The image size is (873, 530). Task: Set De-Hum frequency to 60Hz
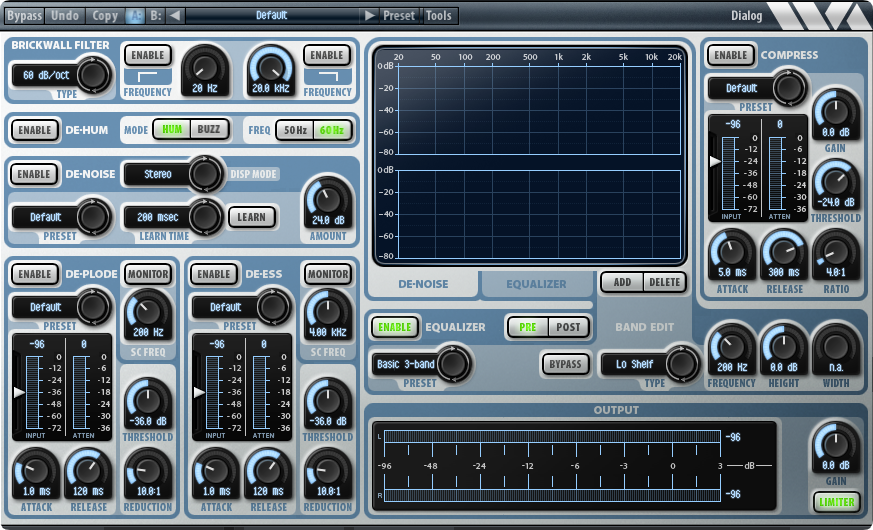point(332,130)
